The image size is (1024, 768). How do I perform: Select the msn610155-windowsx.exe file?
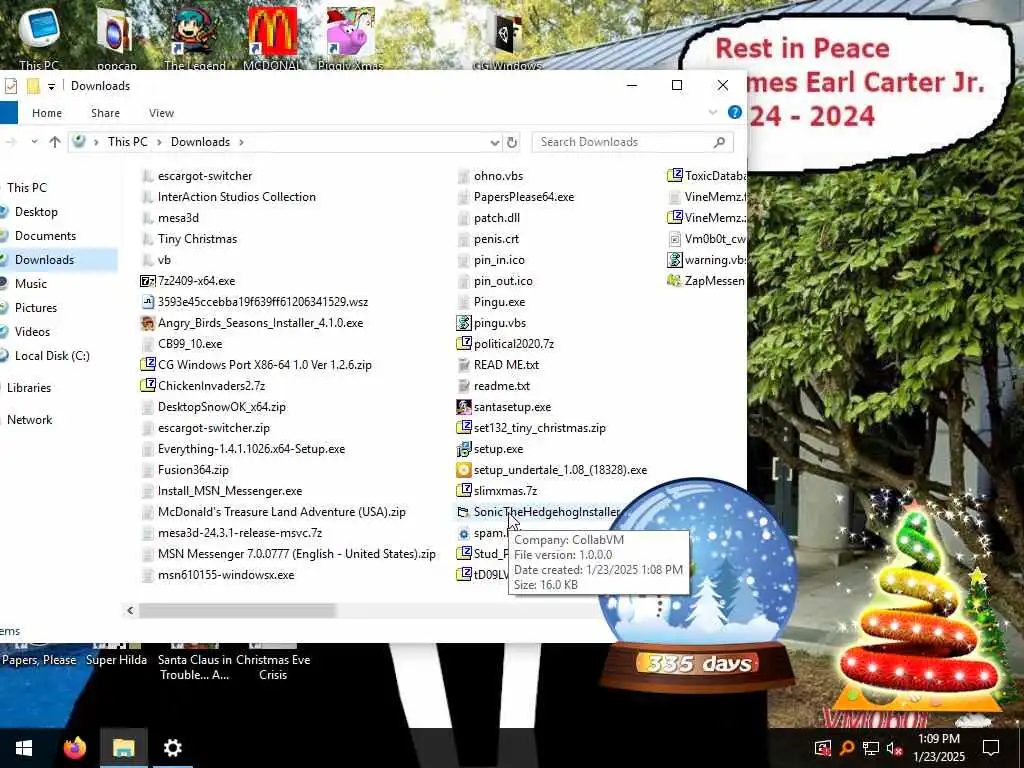(217, 575)
